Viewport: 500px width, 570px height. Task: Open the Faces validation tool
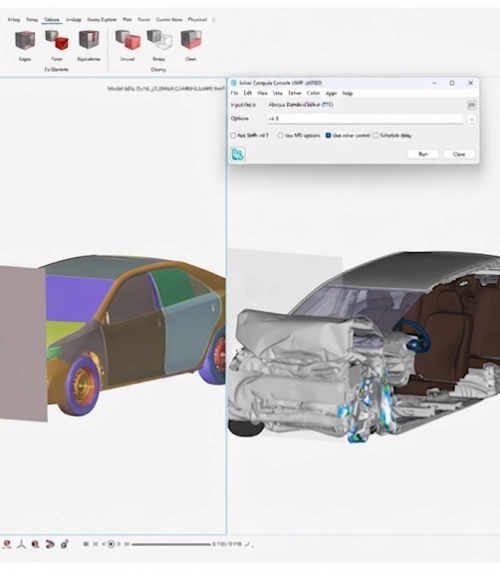(x=57, y=45)
